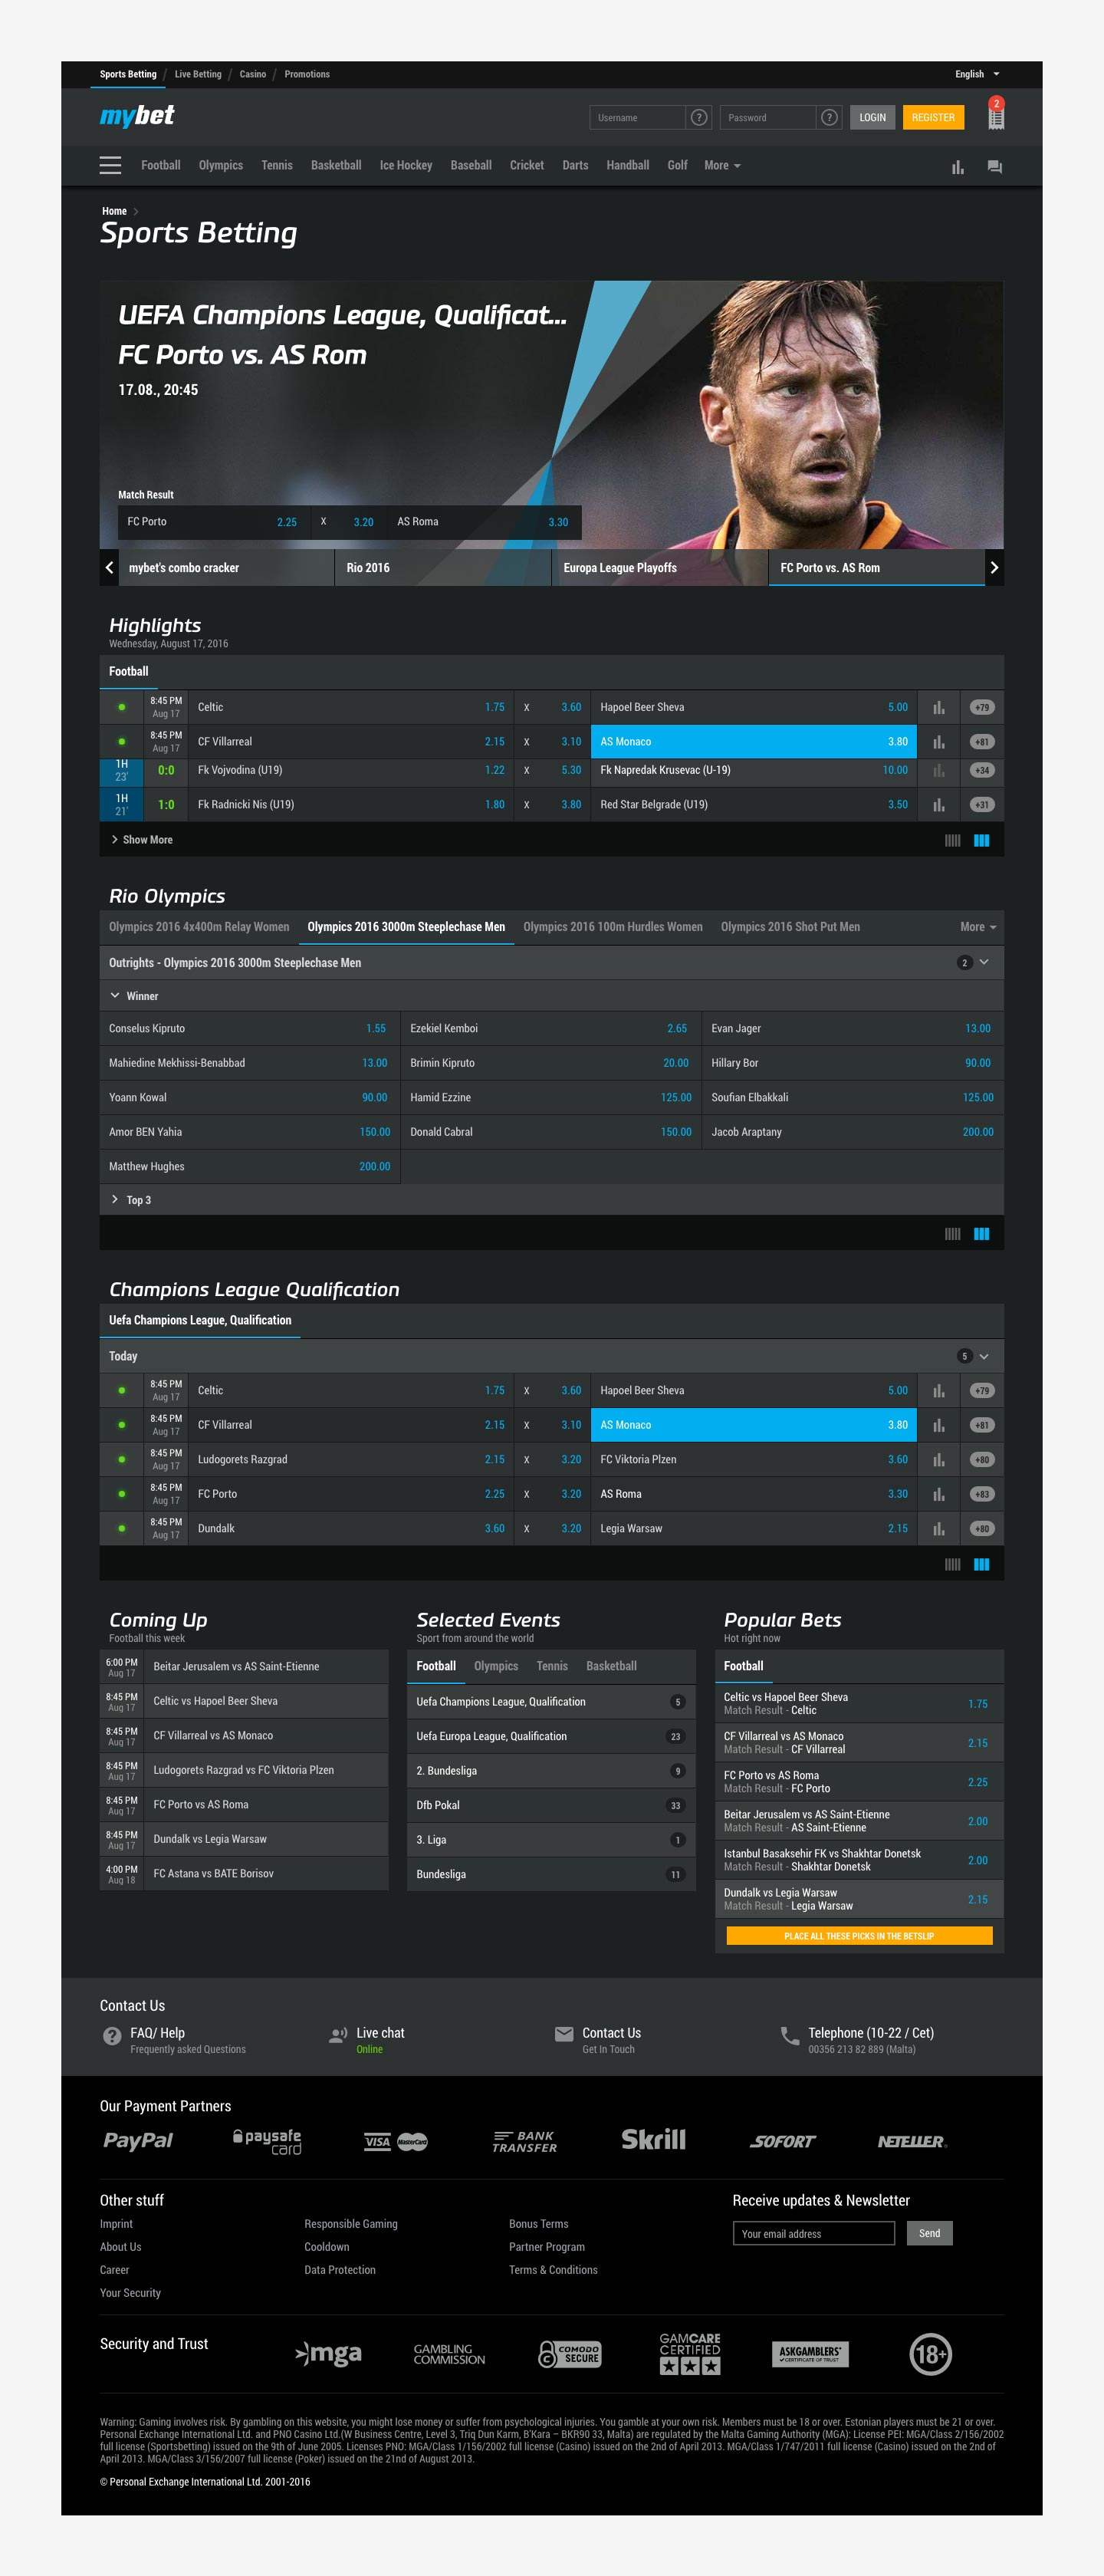Open the betslip icon with red badge
Viewport: 1104px width, 2576px height.
click(x=995, y=113)
